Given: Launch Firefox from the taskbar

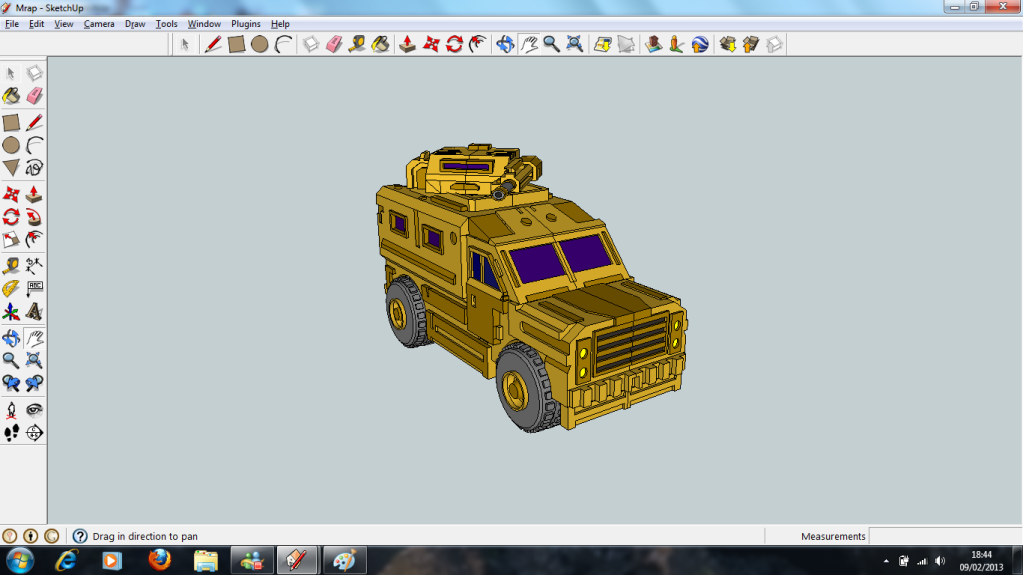Looking at the screenshot, I should (x=159, y=561).
